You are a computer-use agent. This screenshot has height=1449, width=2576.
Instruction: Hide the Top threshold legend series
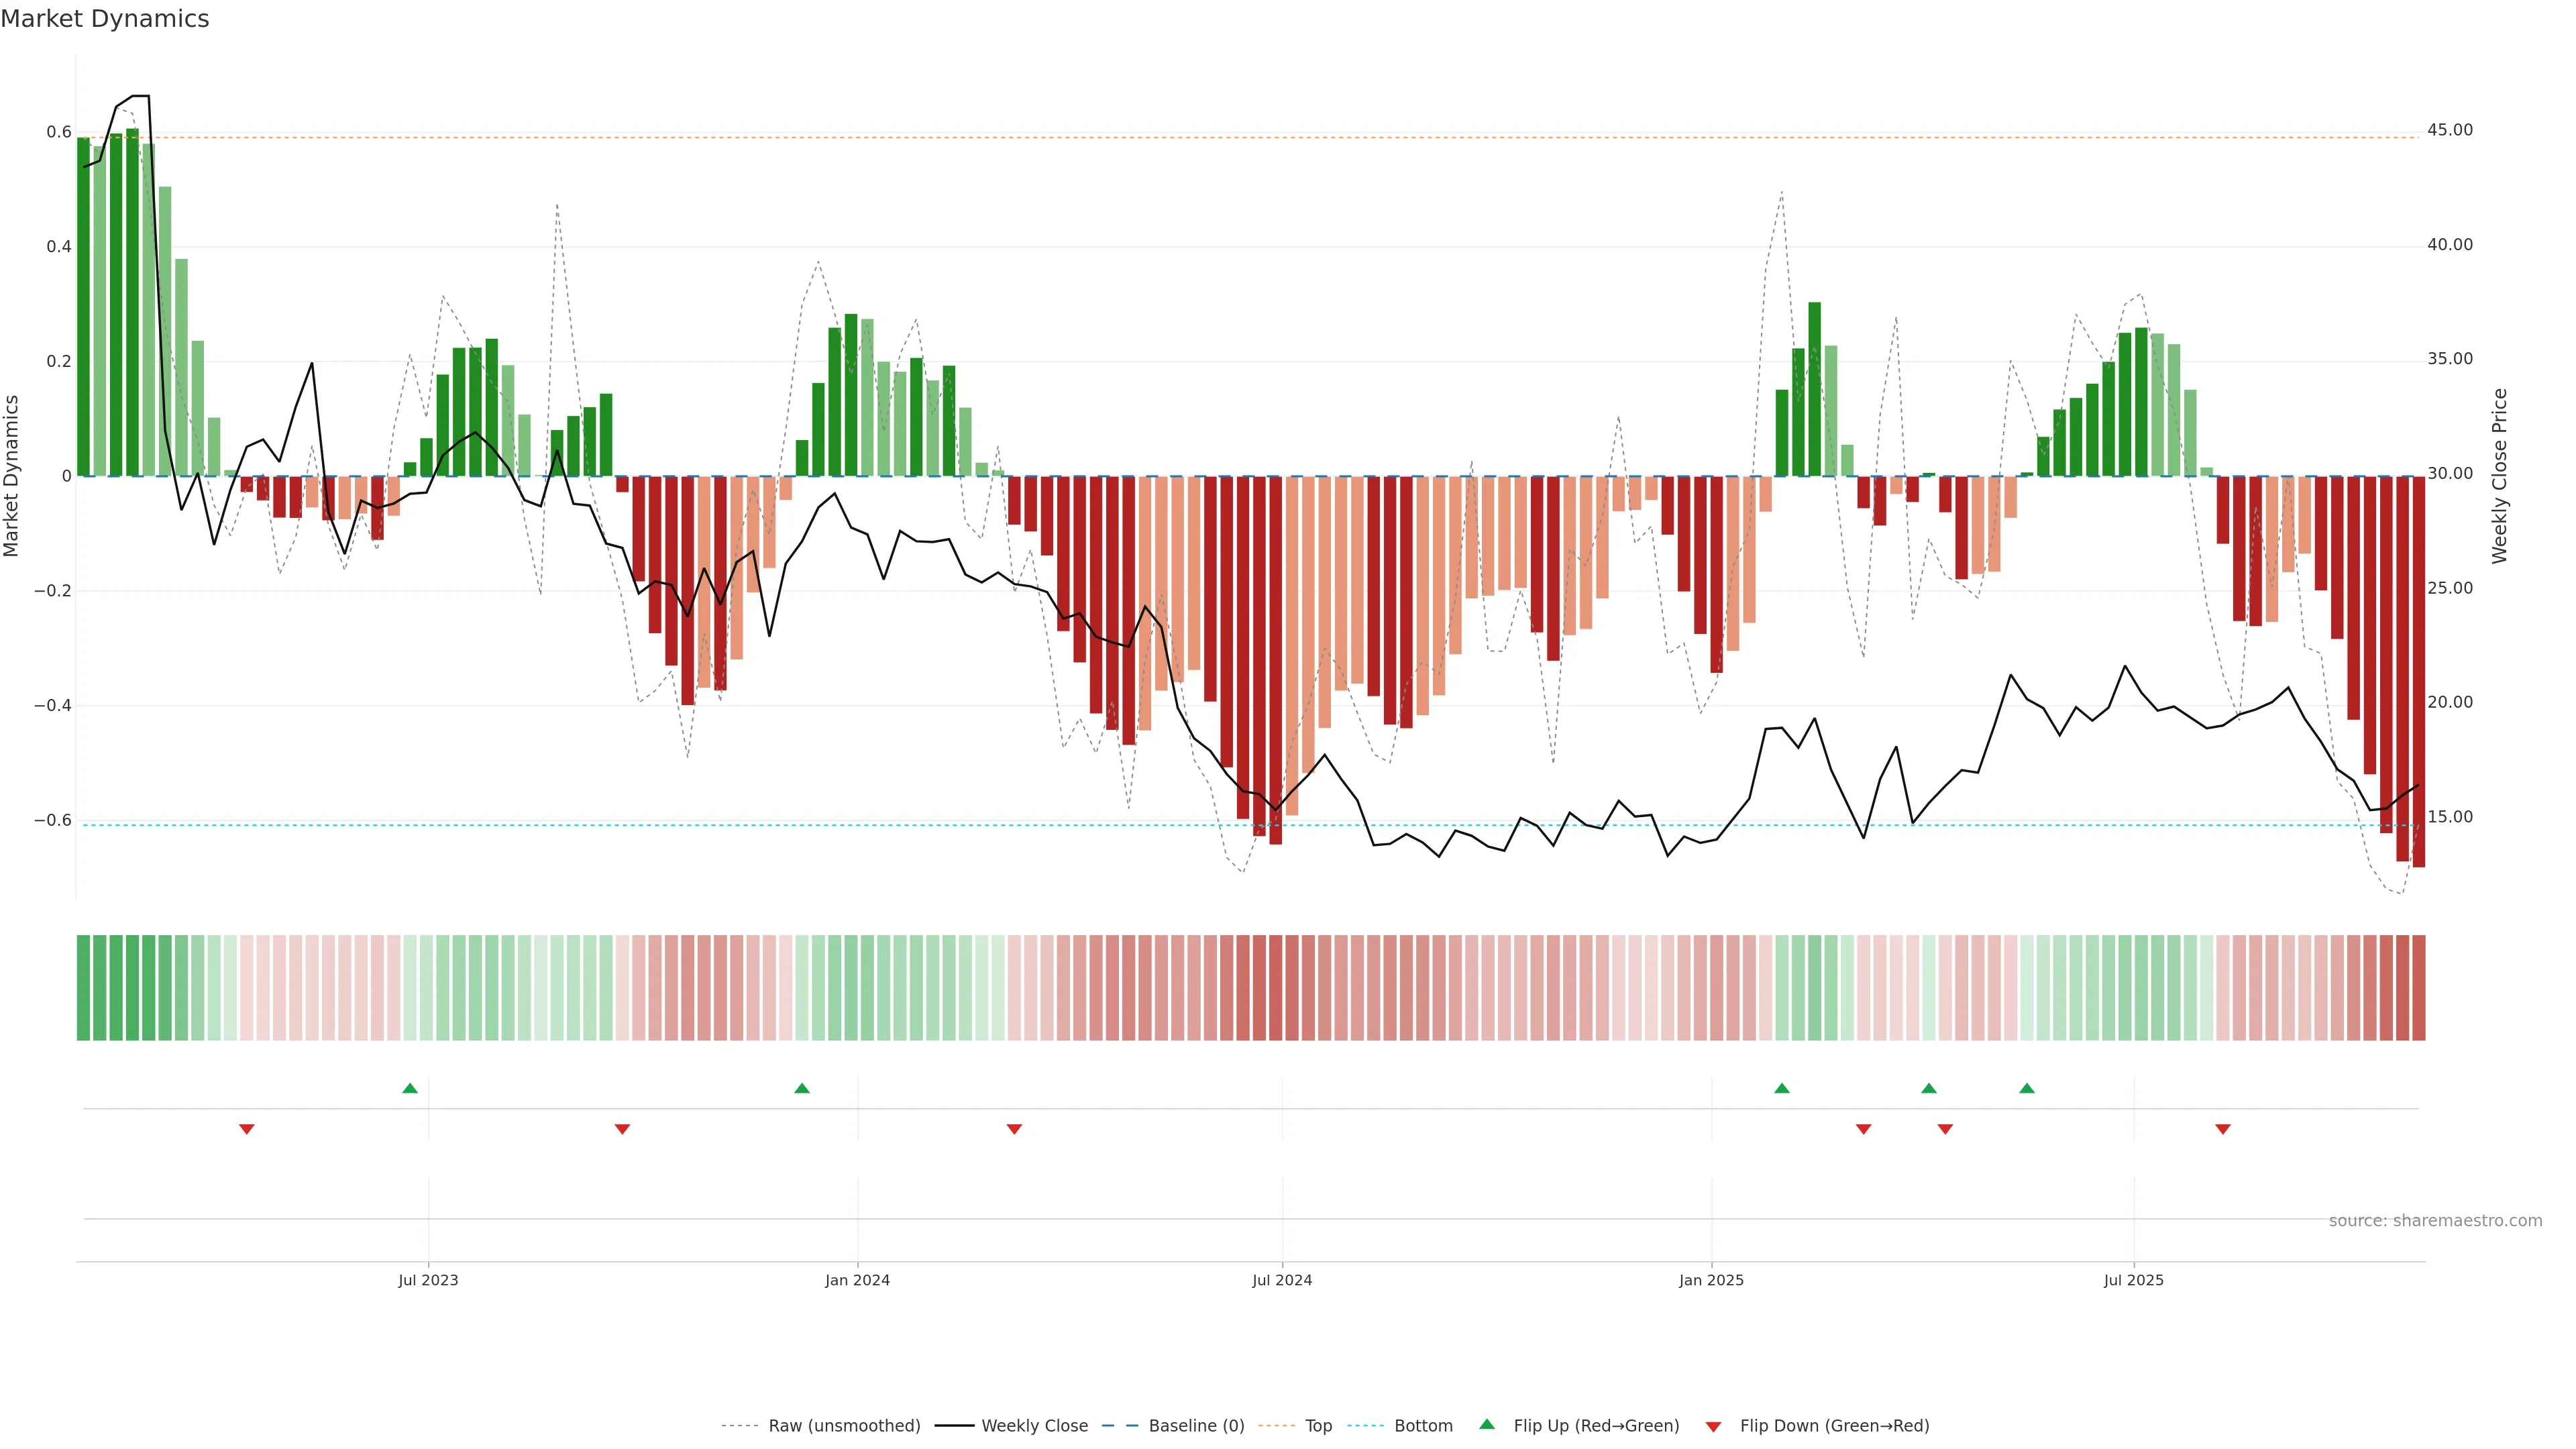[x=1318, y=1426]
